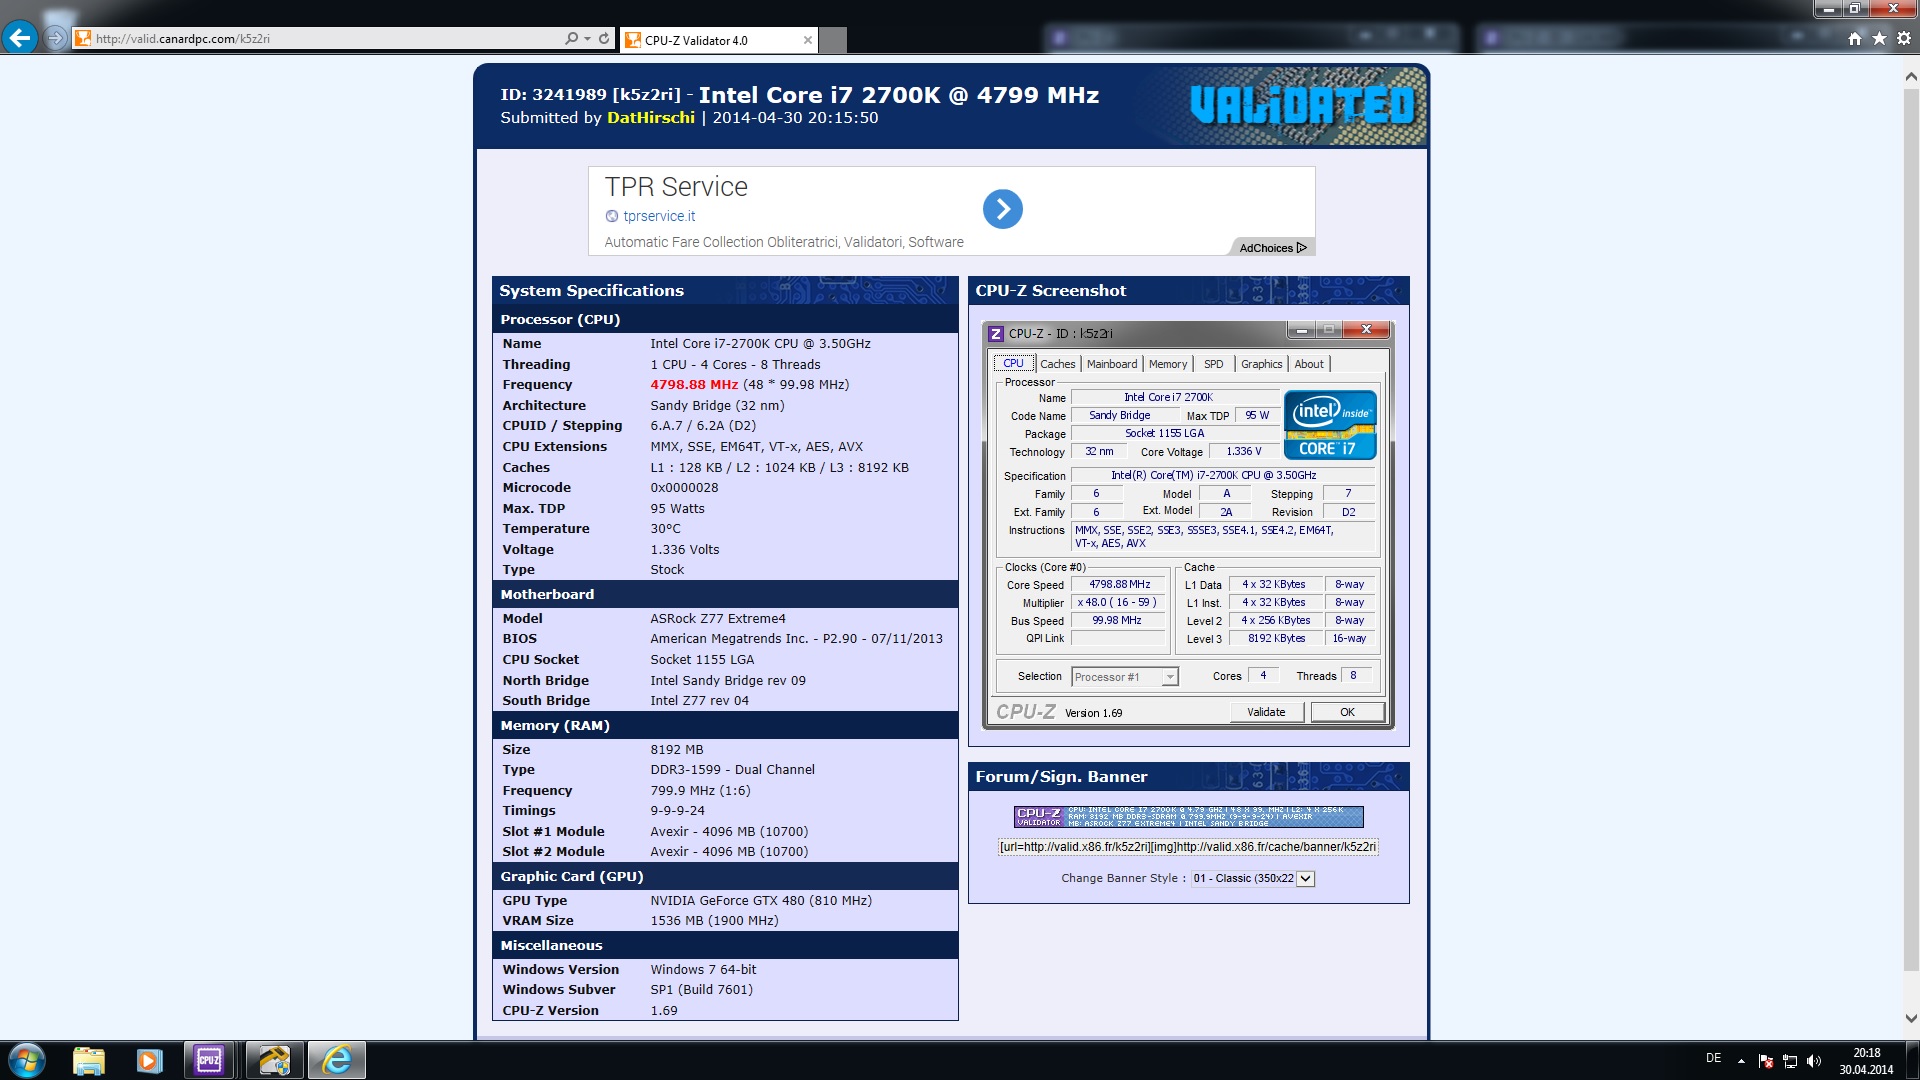The height and width of the screenshot is (1080, 1920).
Task: Click the Intel Core i7 logo image
Action: click(1330, 425)
